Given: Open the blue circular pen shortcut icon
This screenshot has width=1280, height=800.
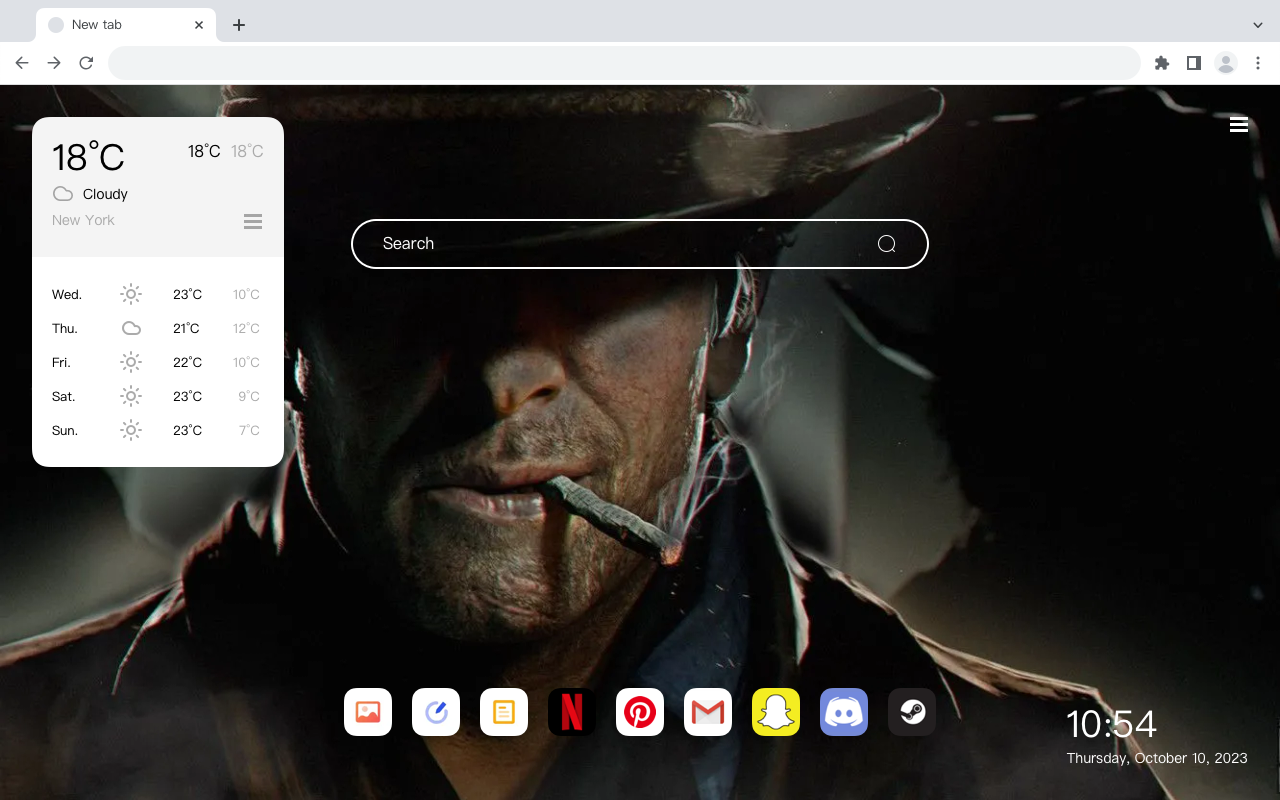Looking at the screenshot, I should 436,712.
